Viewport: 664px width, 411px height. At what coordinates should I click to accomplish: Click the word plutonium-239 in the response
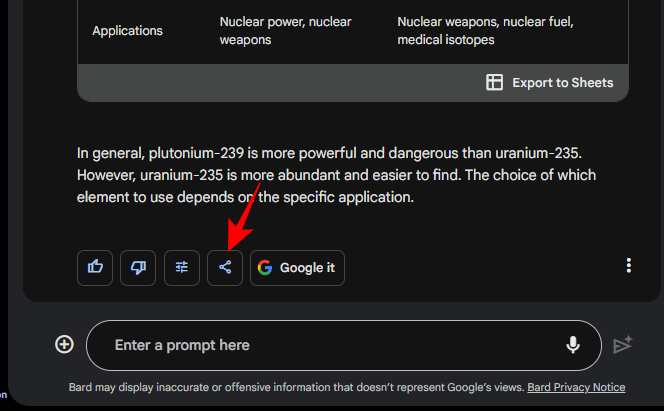pyautogui.click(x=196, y=153)
